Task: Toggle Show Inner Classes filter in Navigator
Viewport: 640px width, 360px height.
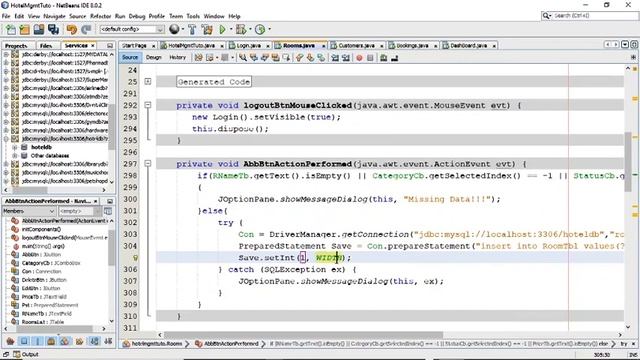Action: 65,341
